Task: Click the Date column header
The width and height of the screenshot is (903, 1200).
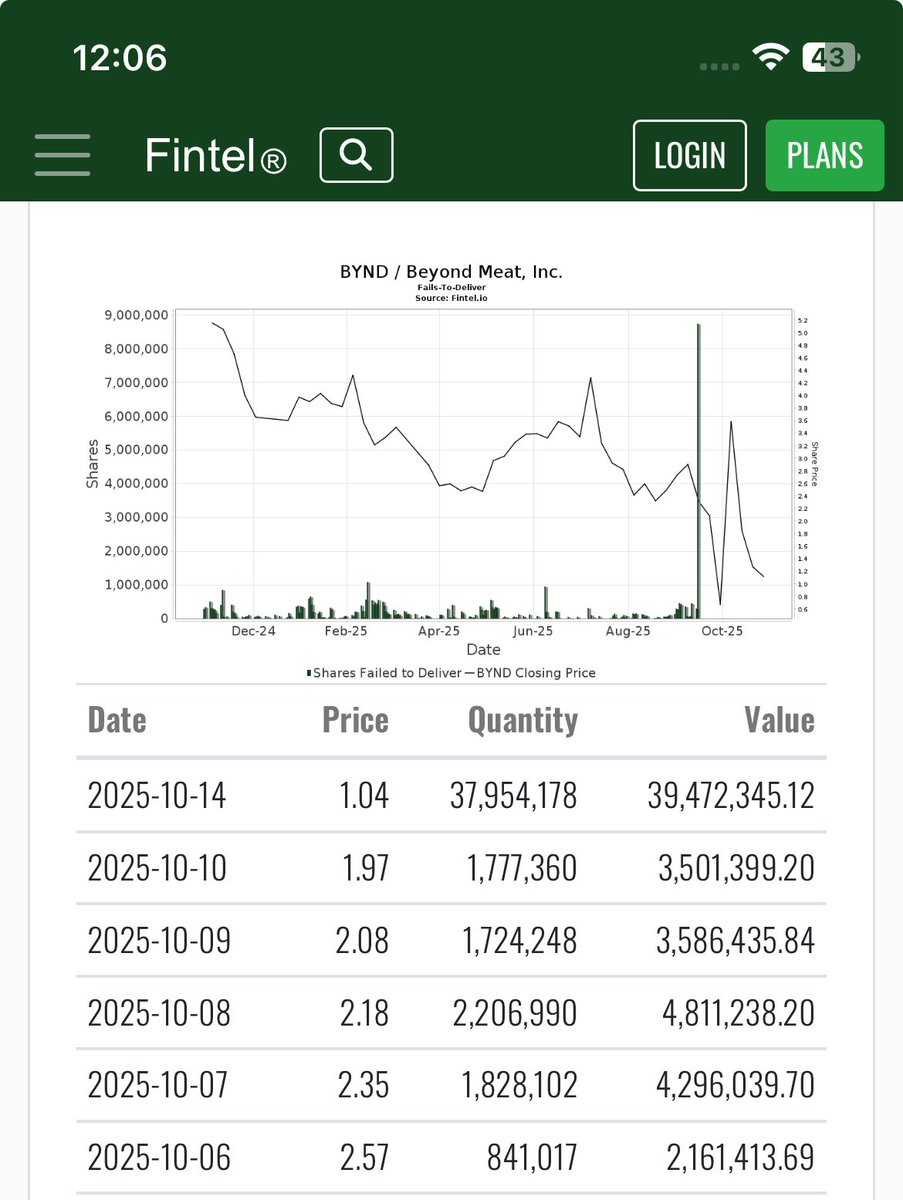Action: (x=117, y=720)
